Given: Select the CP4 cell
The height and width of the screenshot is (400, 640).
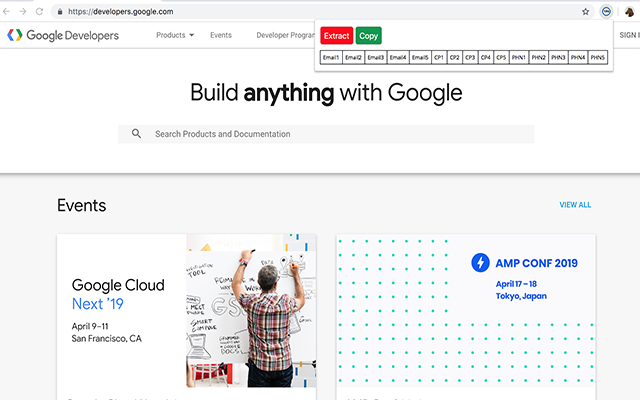Looking at the screenshot, I should 486,58.
